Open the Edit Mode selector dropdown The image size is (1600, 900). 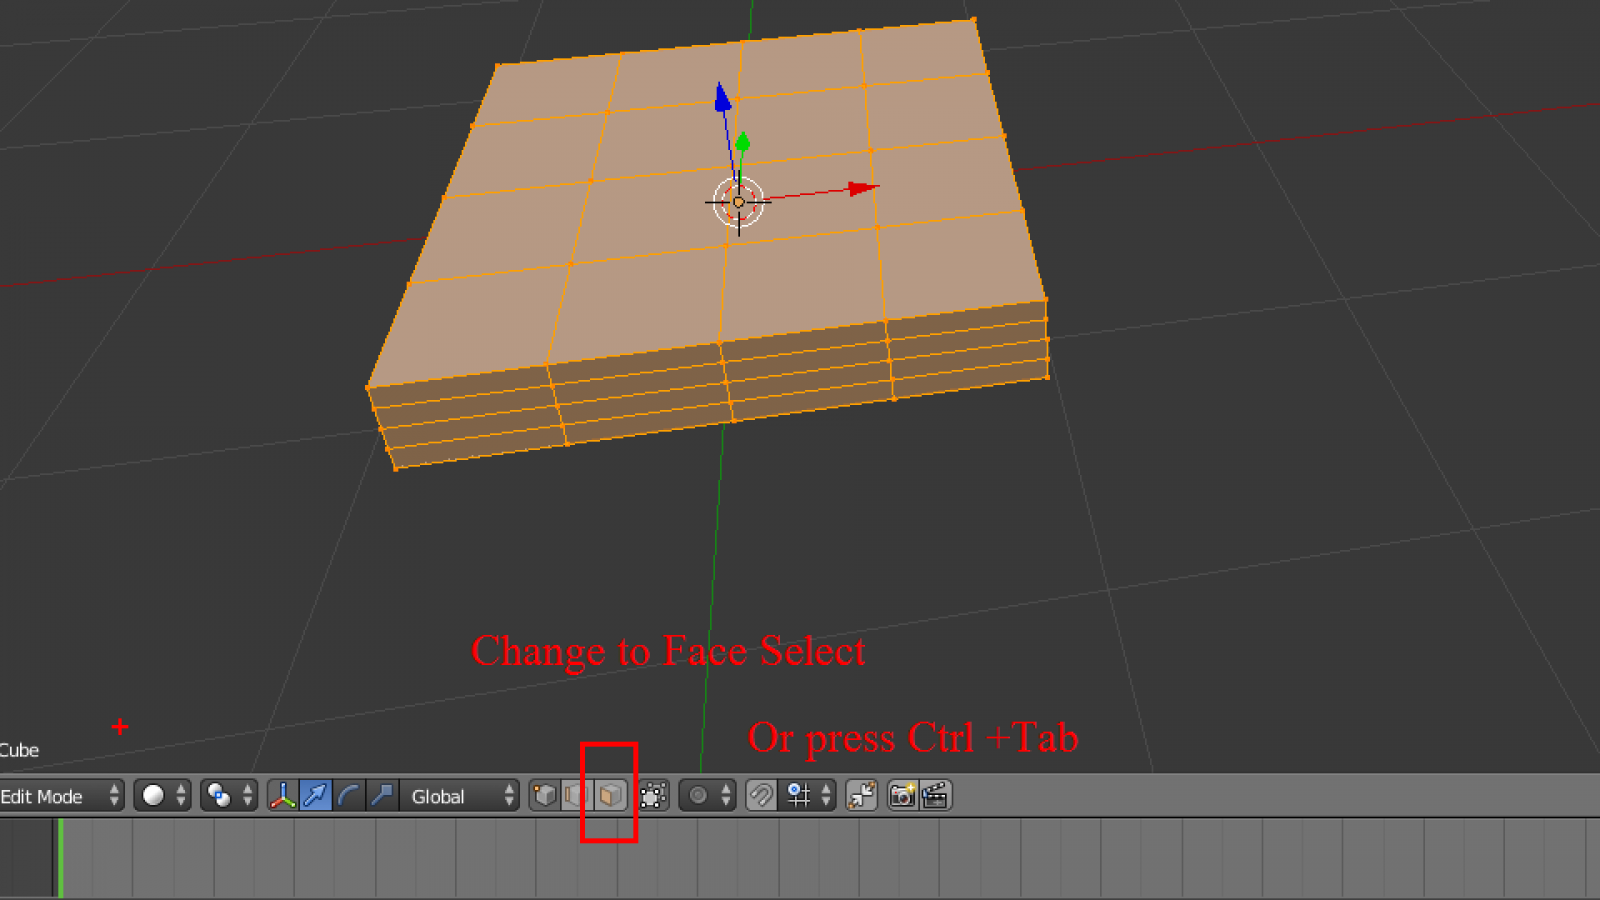click(61, 796)
